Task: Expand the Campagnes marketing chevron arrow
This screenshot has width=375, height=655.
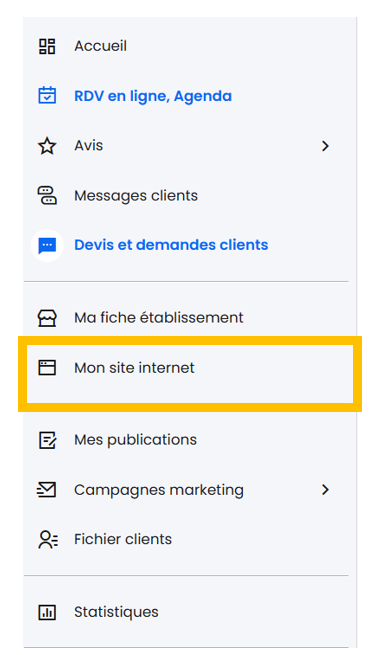Action: [325, 490]
